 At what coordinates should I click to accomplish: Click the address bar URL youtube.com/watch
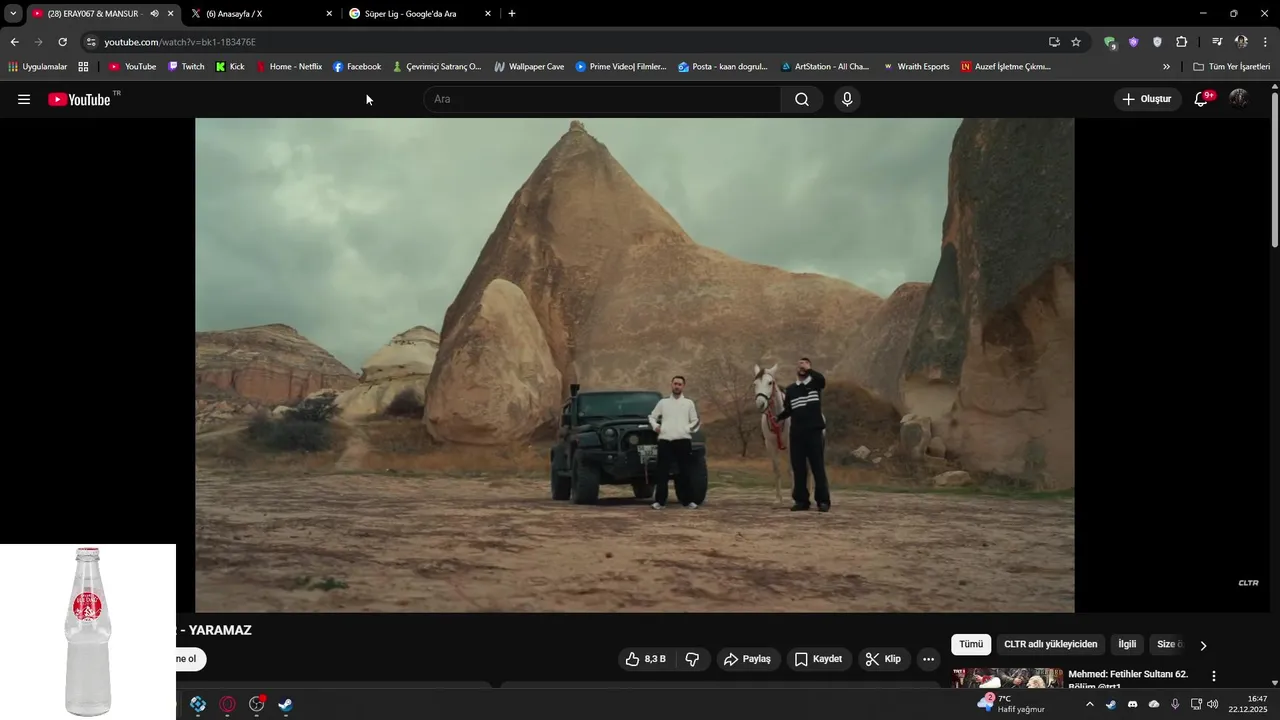click(180, 42)
